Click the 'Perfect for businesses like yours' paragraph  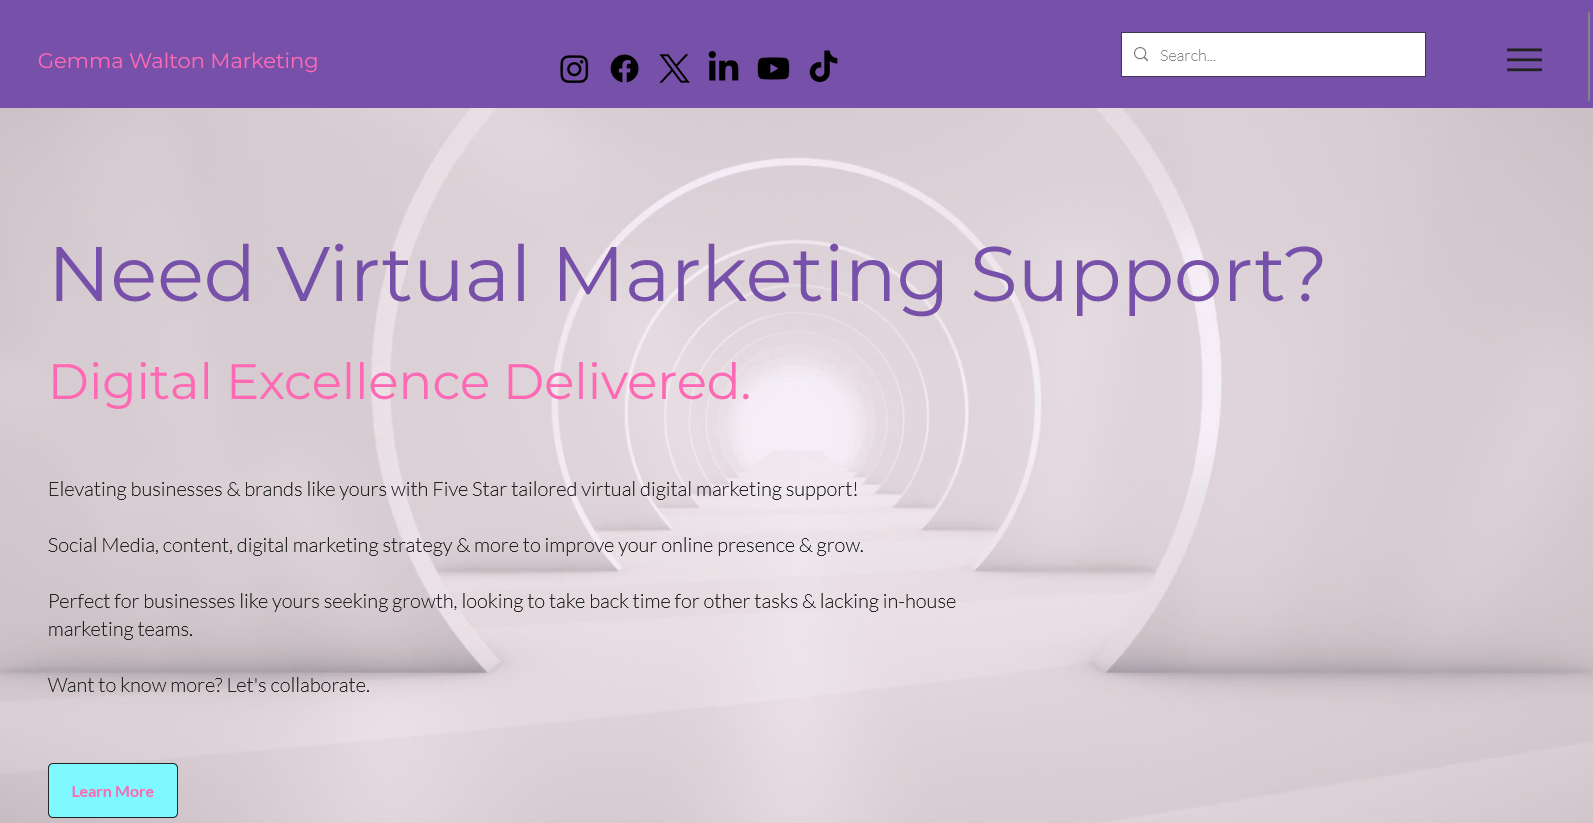tap(502, 615)
